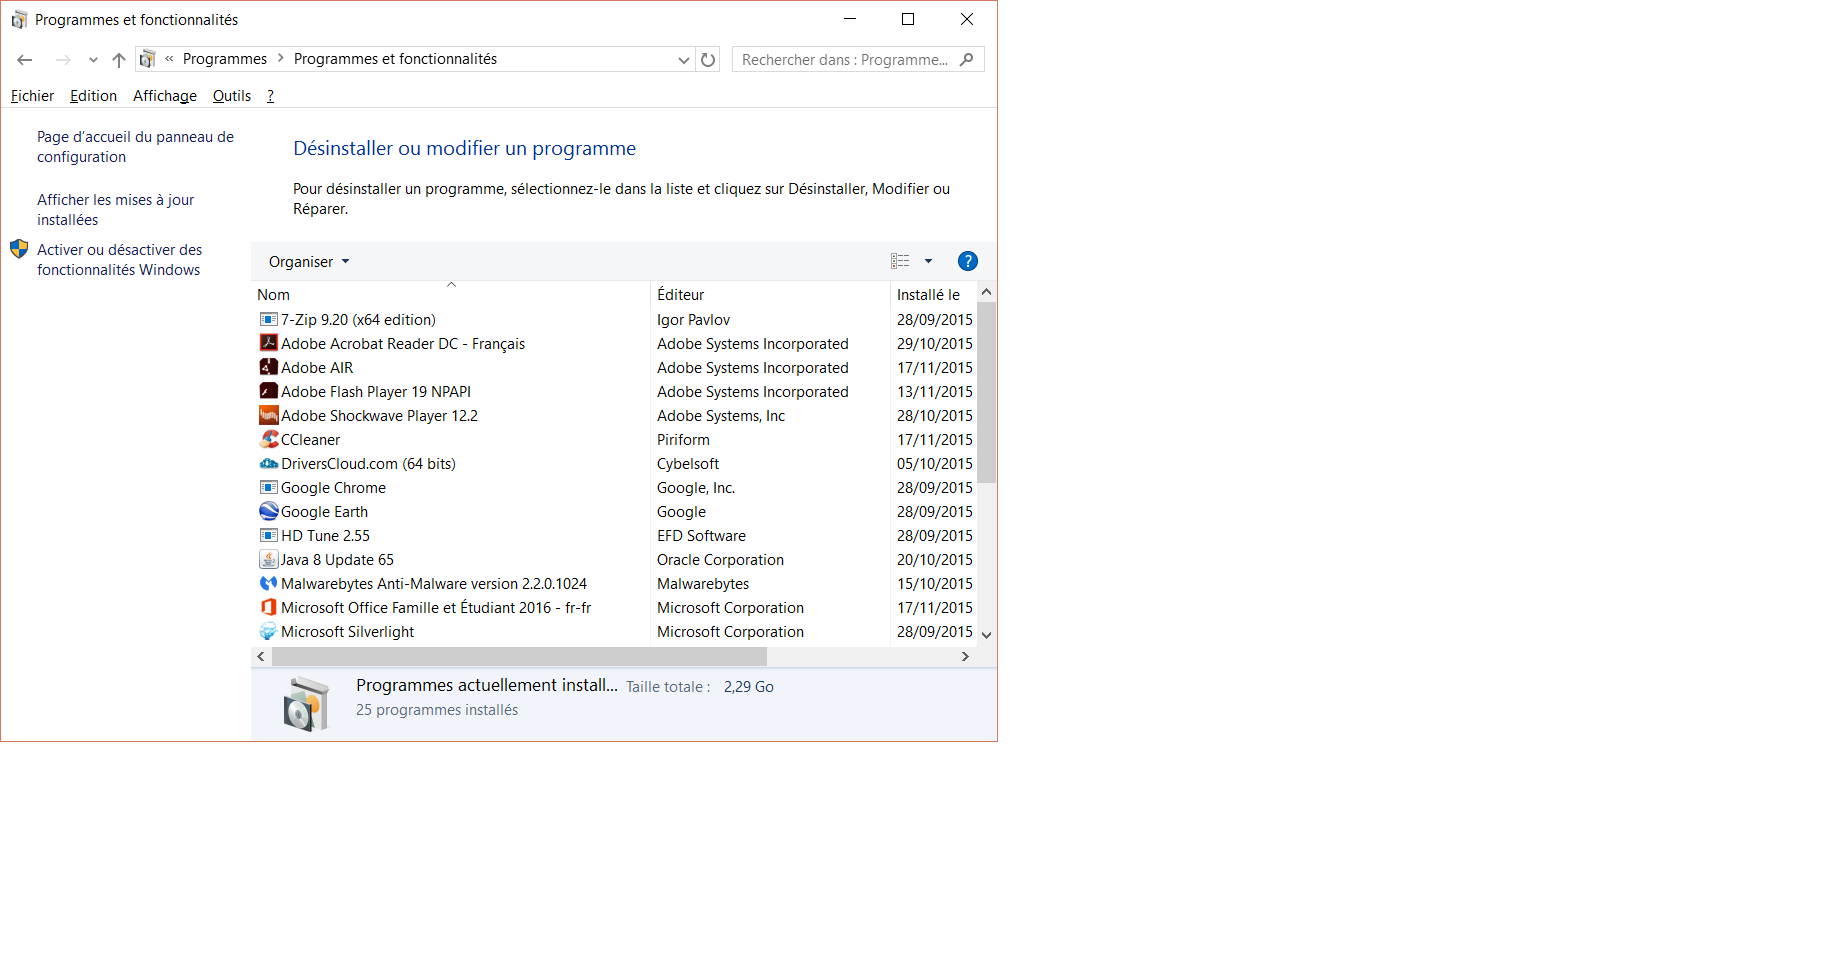Click the forward navigation arrow

63,60
